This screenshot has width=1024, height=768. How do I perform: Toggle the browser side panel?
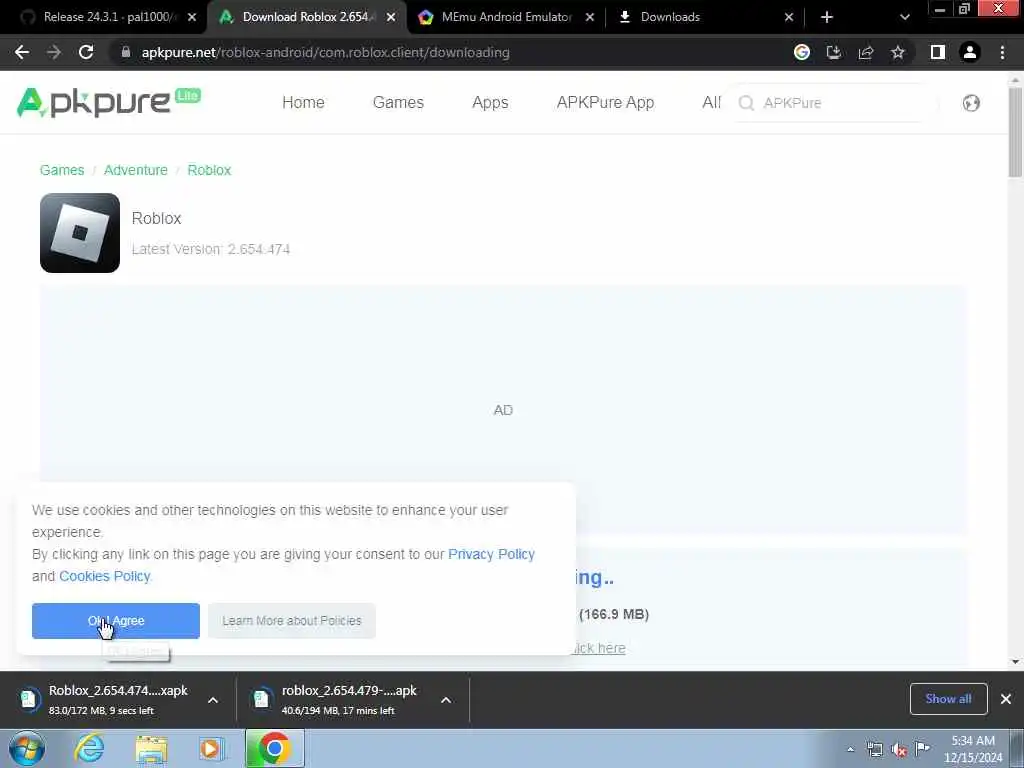point(938,52)
